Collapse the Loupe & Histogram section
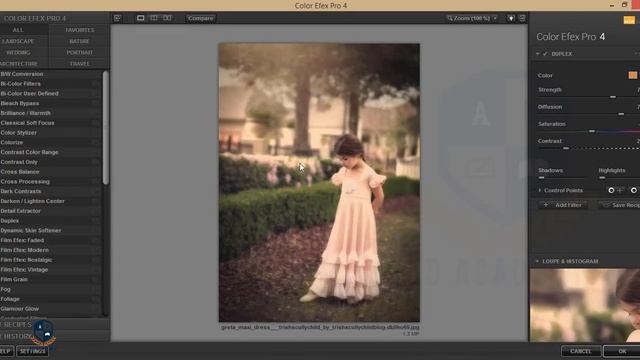640x360 pixels. pyautogui.click(x=537, y=261)
